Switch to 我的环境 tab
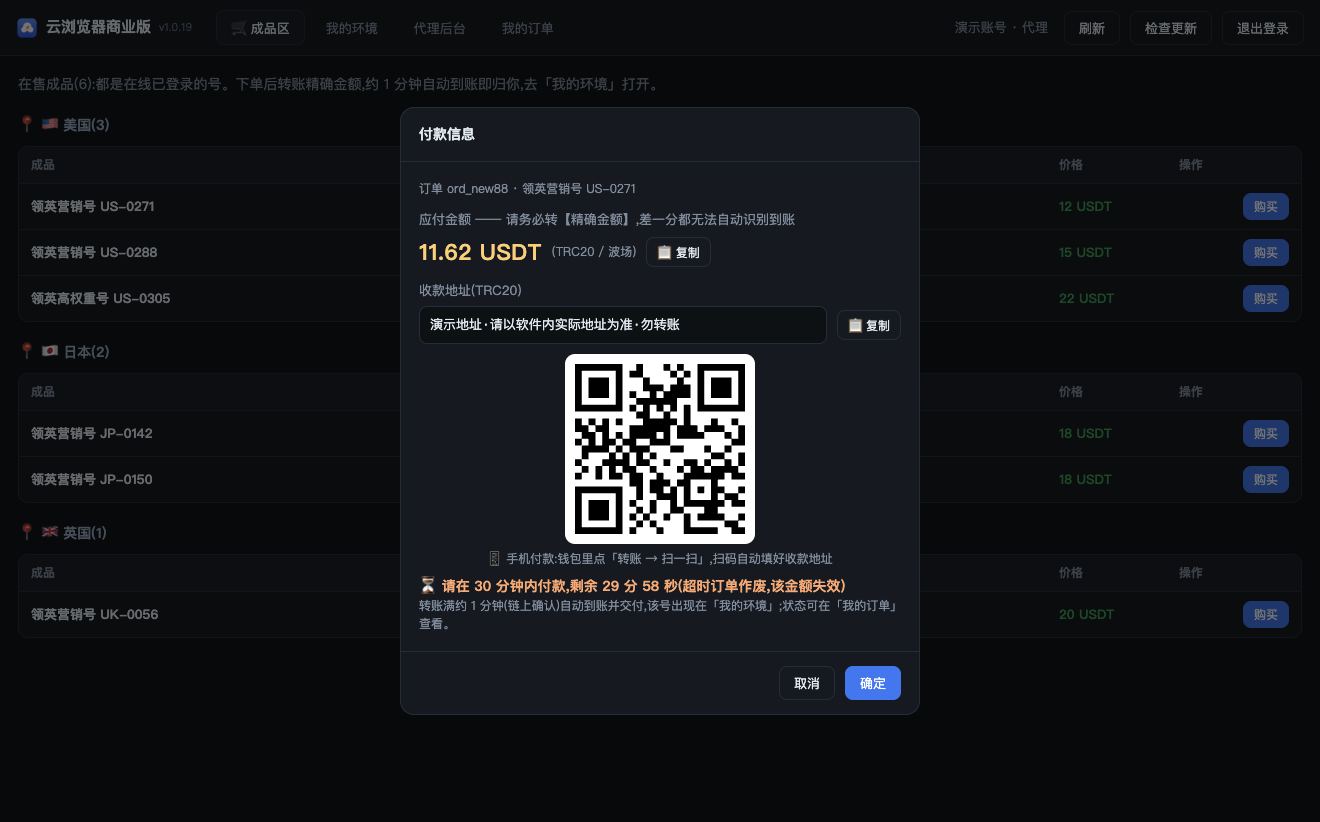The image size is (1320, 822). pos(352,28)
